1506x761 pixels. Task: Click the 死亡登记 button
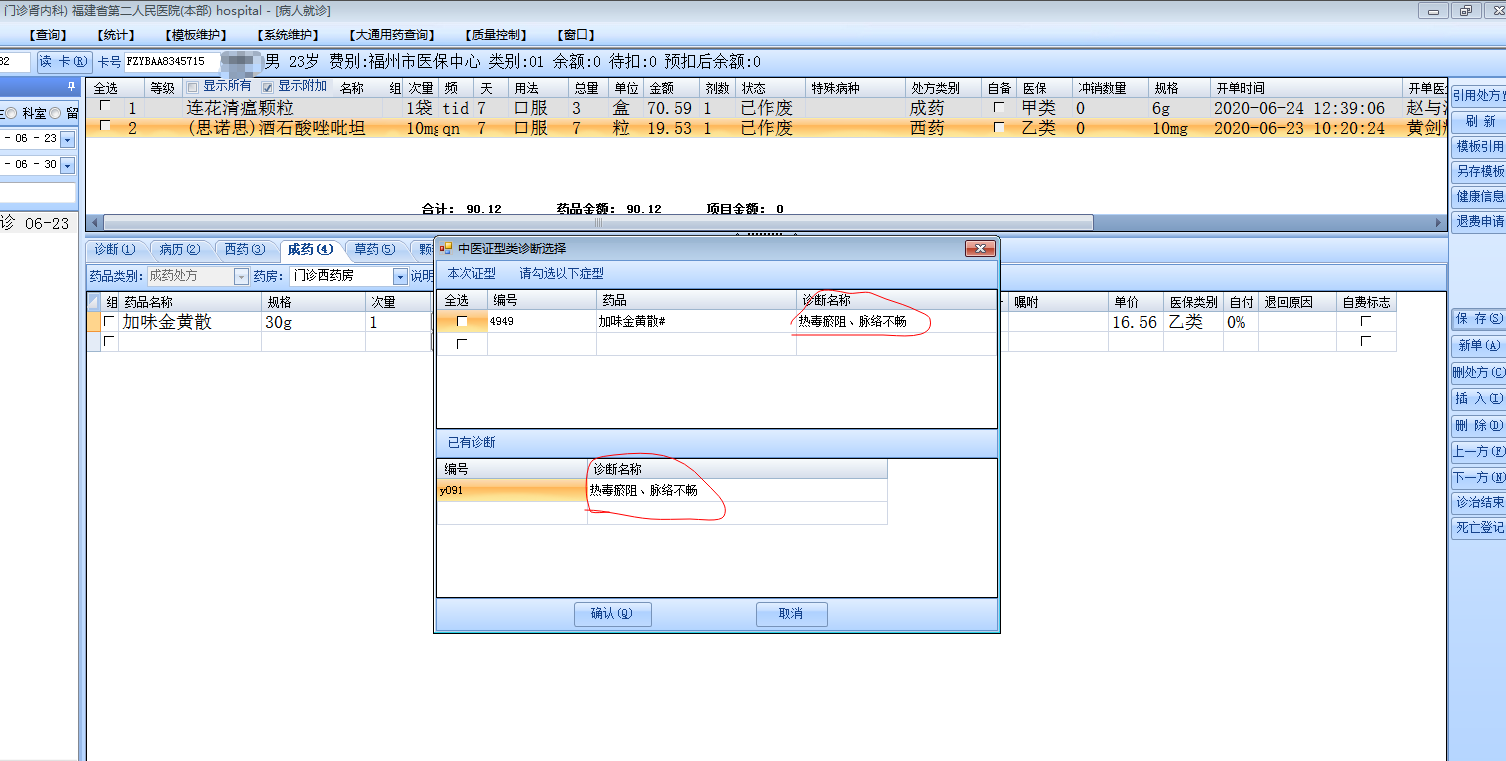1480,527
